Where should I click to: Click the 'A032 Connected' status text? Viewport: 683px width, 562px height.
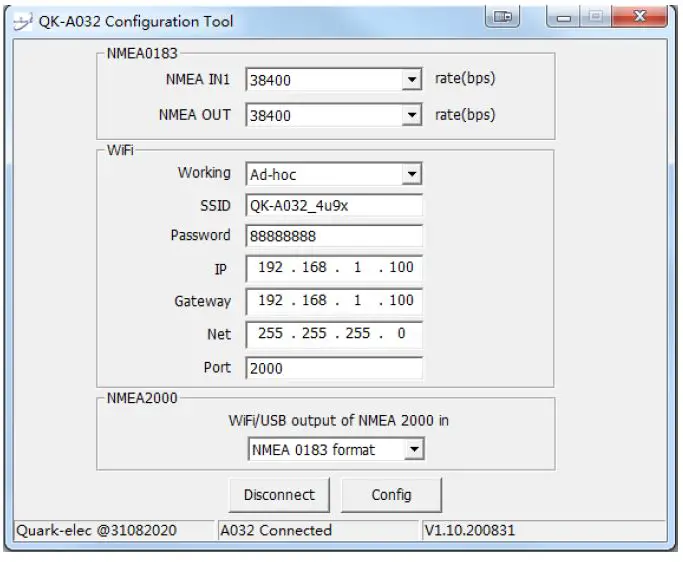point(276,530)
